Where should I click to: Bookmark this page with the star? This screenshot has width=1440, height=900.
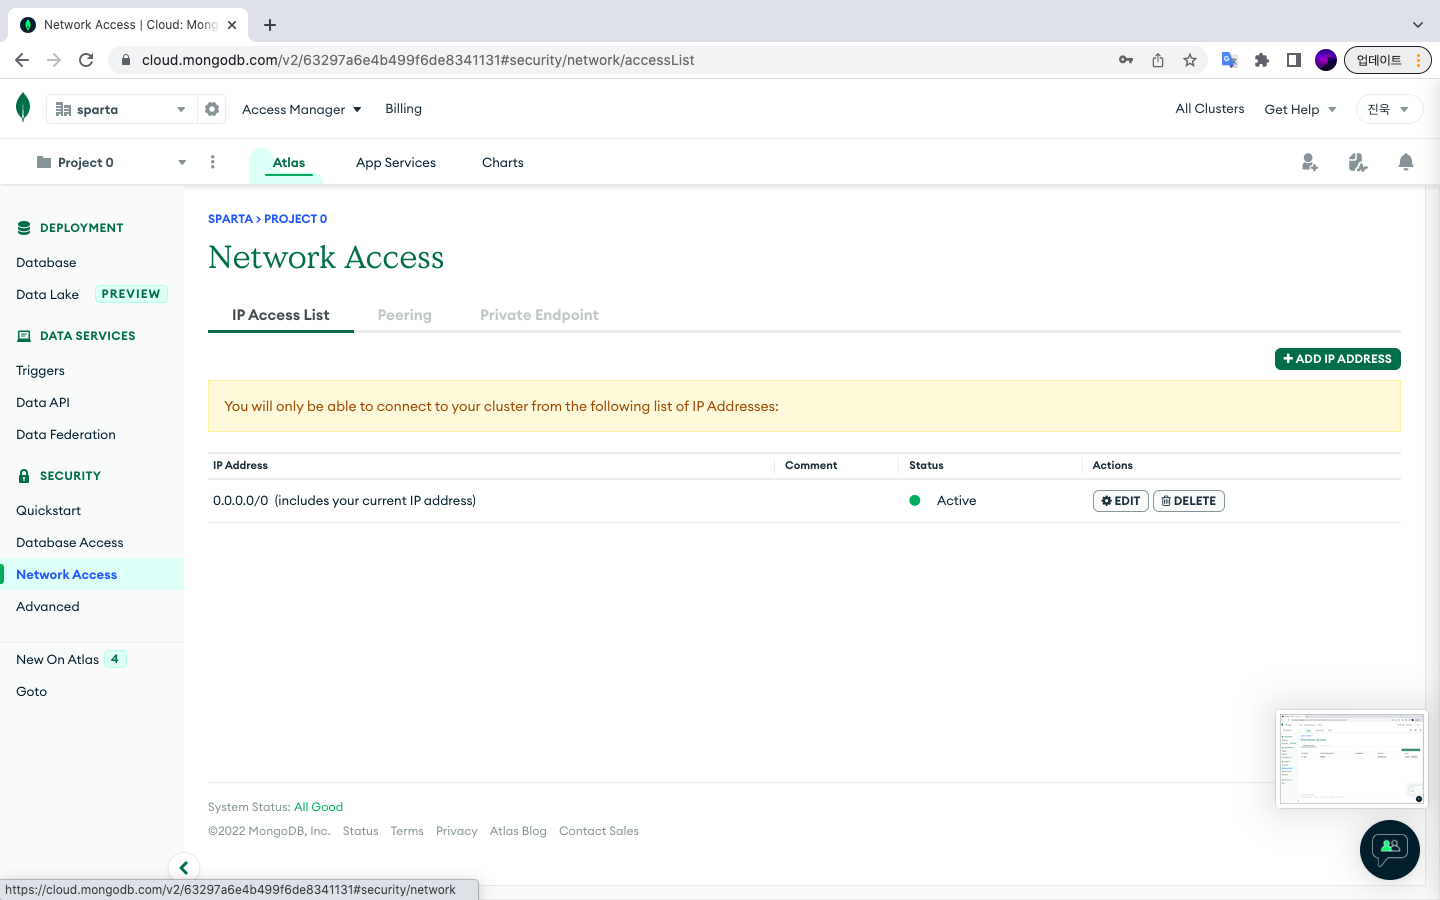1190,60
